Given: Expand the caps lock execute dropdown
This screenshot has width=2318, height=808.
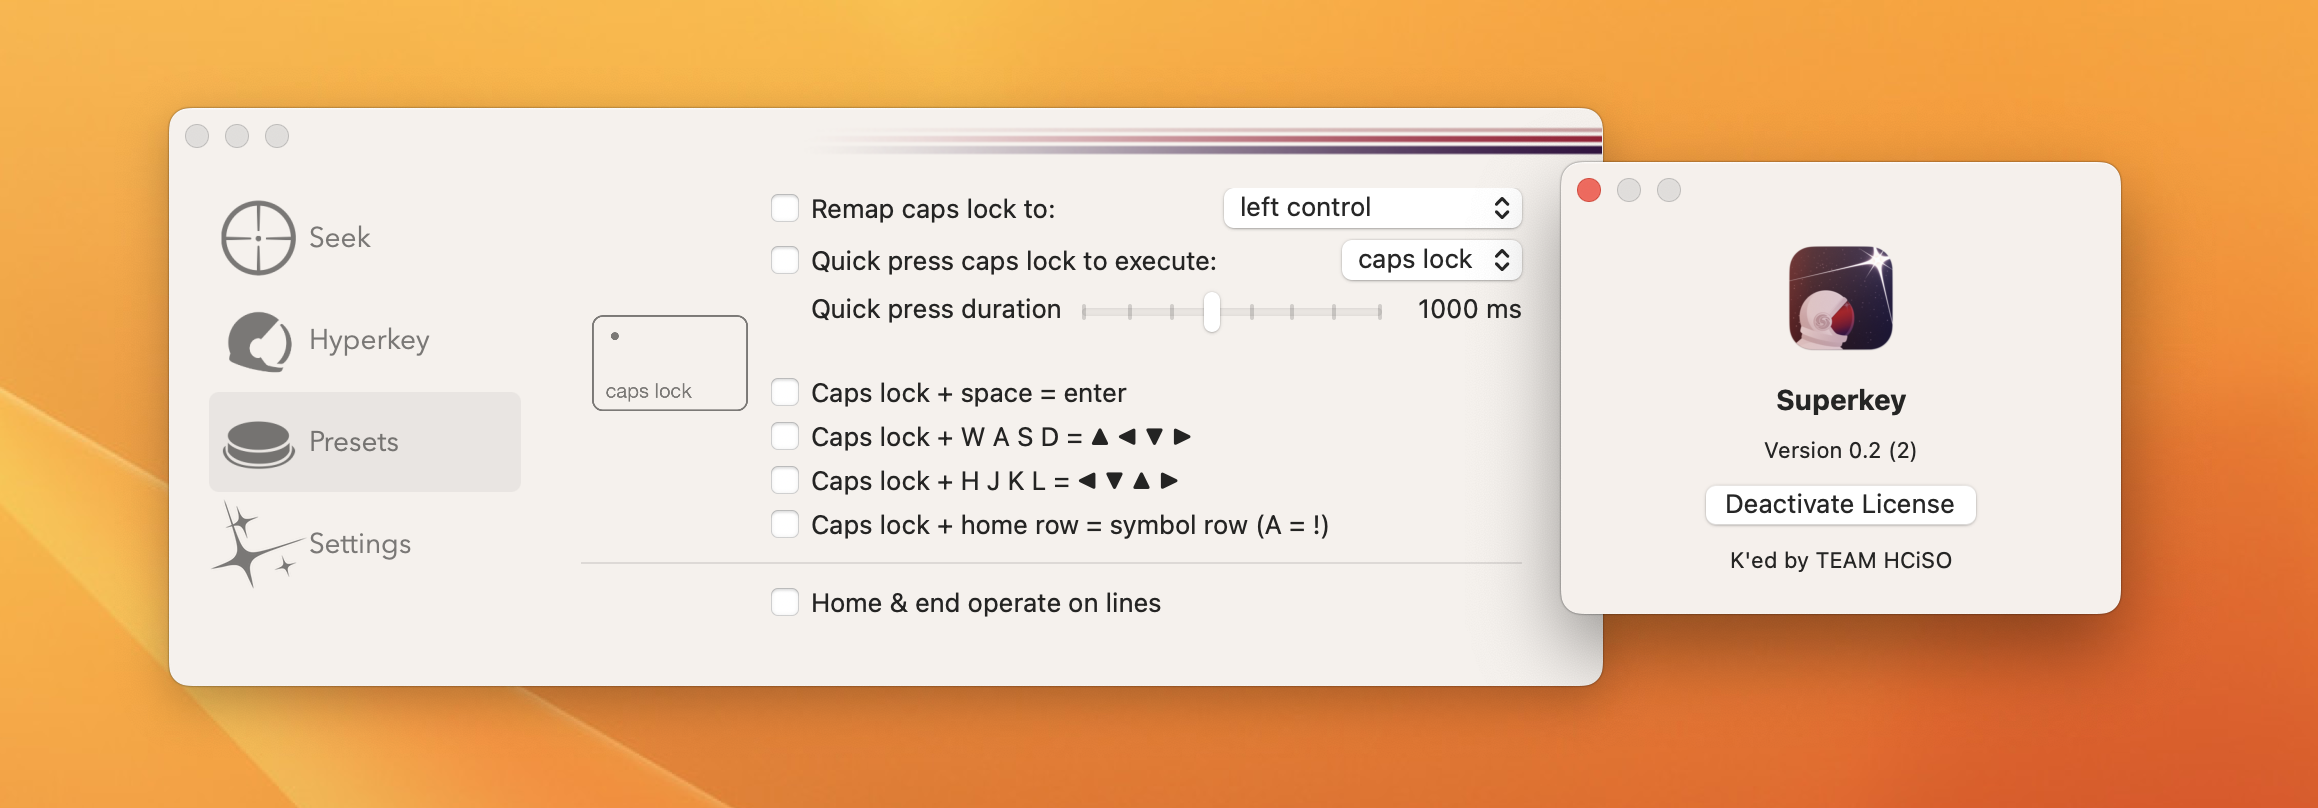Looking at the screenshot, I should (1431, 260).
